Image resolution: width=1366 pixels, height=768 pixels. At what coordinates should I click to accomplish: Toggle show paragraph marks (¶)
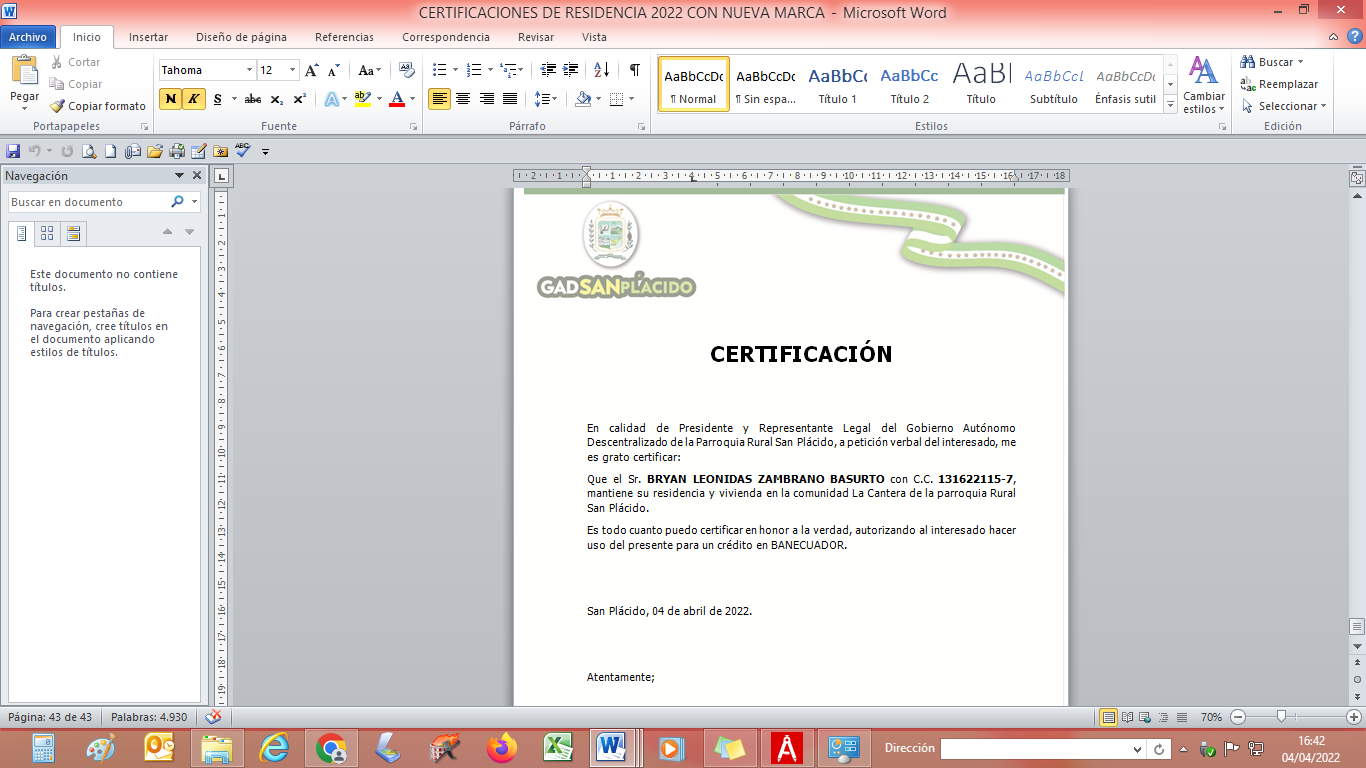(x=634, y=70)
